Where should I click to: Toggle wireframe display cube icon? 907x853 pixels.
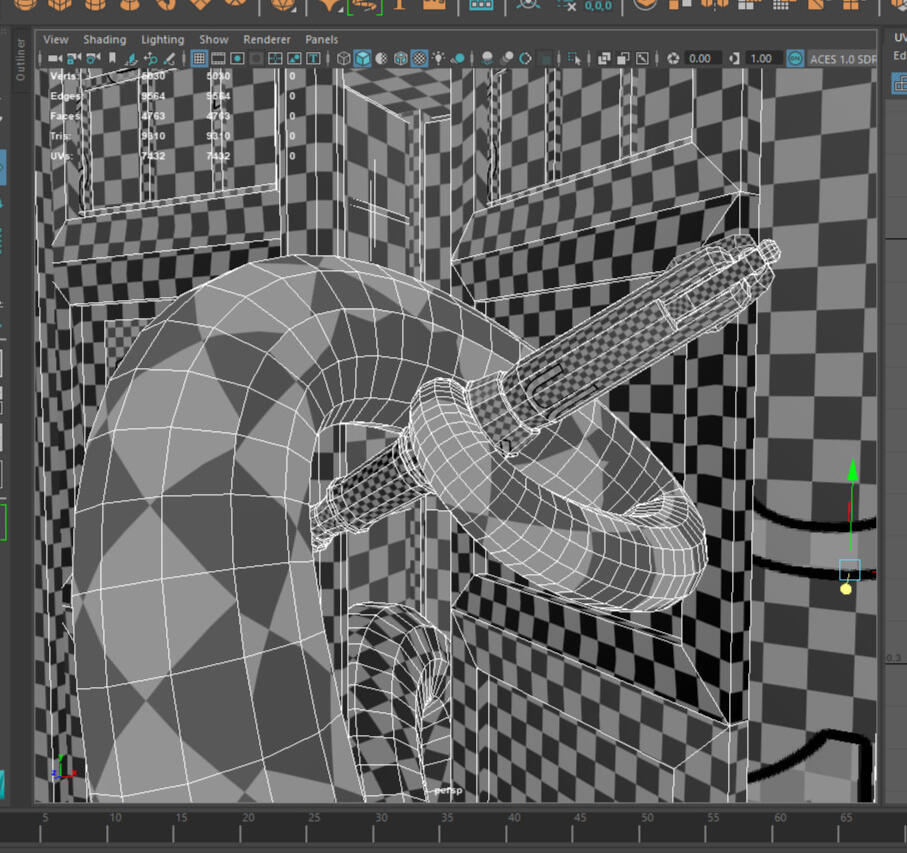tap(344, 59)
